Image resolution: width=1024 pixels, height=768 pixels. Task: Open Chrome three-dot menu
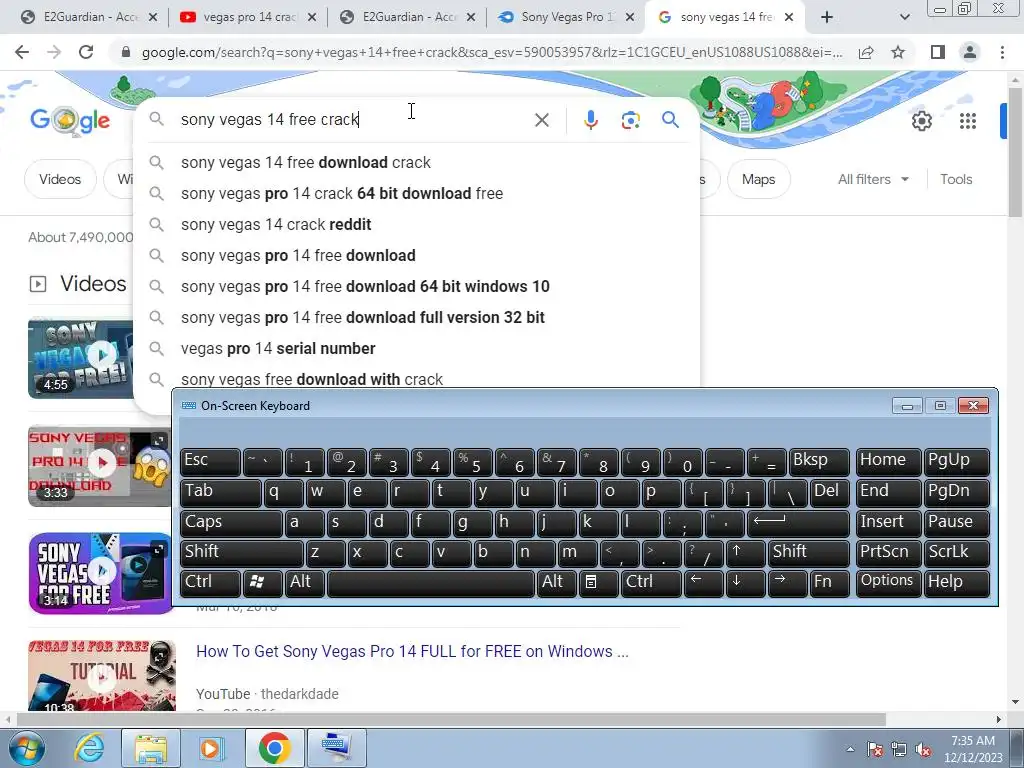1002,52
